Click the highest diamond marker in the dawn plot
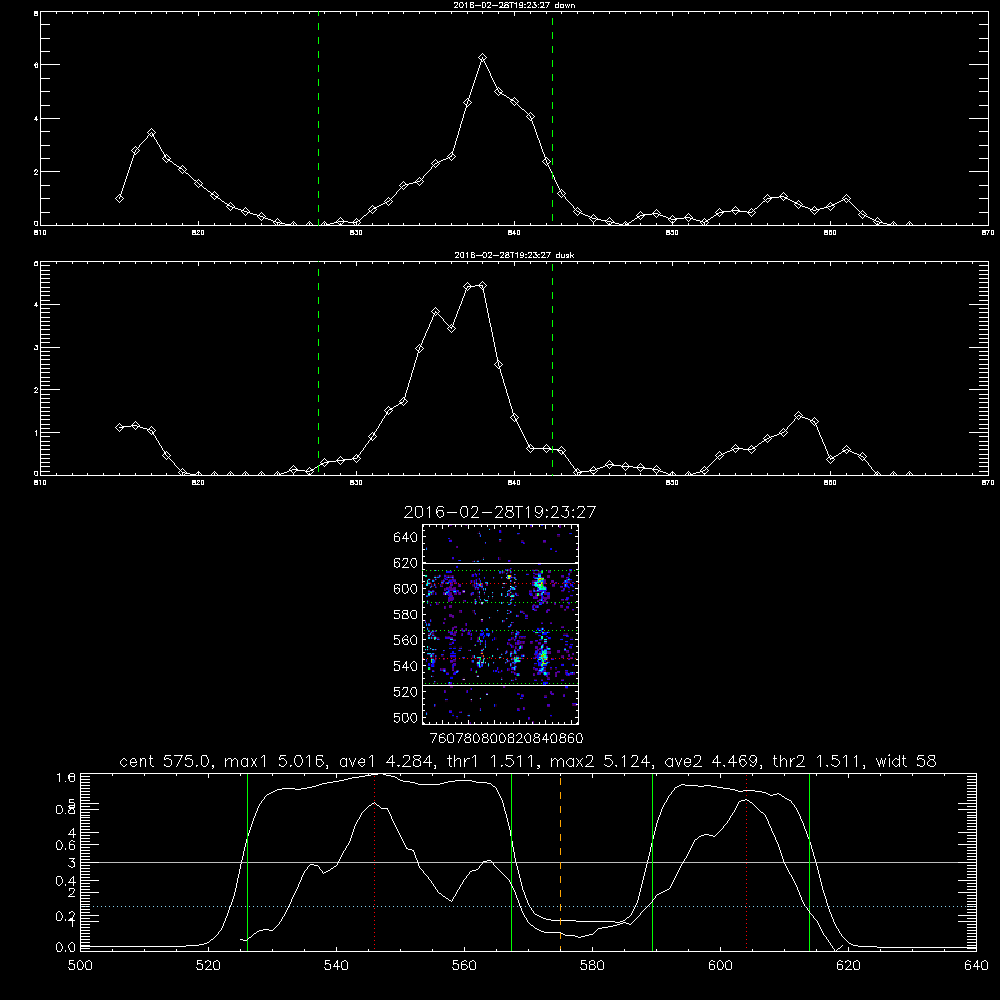This screenshot has height=1000, width=1000. tap(483, 57)
